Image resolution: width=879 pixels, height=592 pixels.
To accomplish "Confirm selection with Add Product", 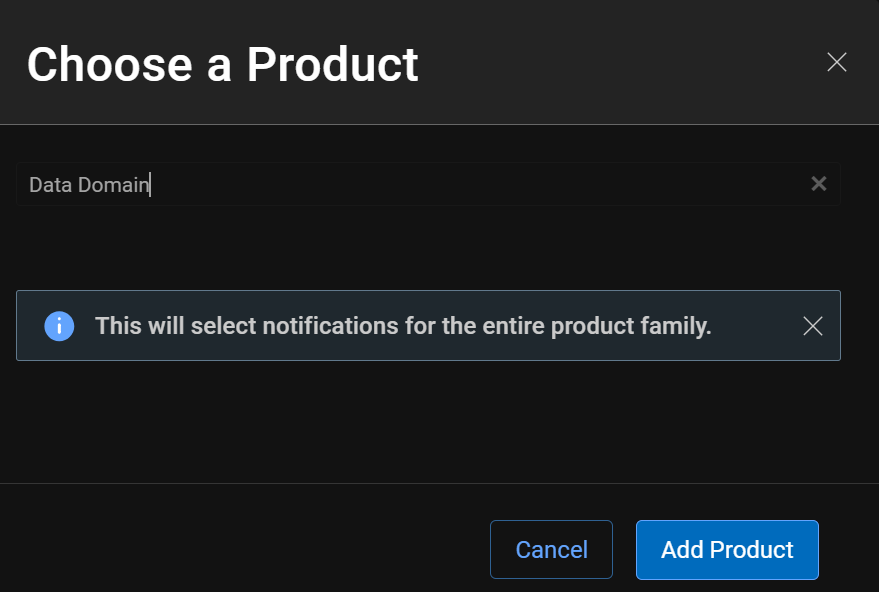I will point(727,549).
